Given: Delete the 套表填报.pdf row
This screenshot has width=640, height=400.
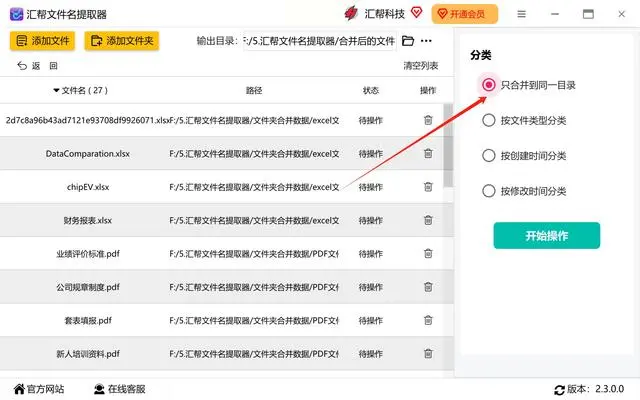Looking at the screenshot, I should (x=428, y=320).
